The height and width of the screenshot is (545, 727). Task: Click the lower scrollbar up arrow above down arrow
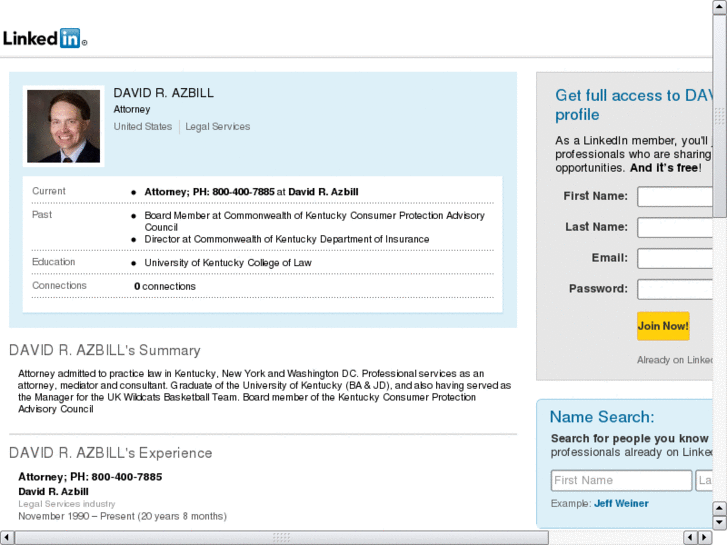coord(720,508)
